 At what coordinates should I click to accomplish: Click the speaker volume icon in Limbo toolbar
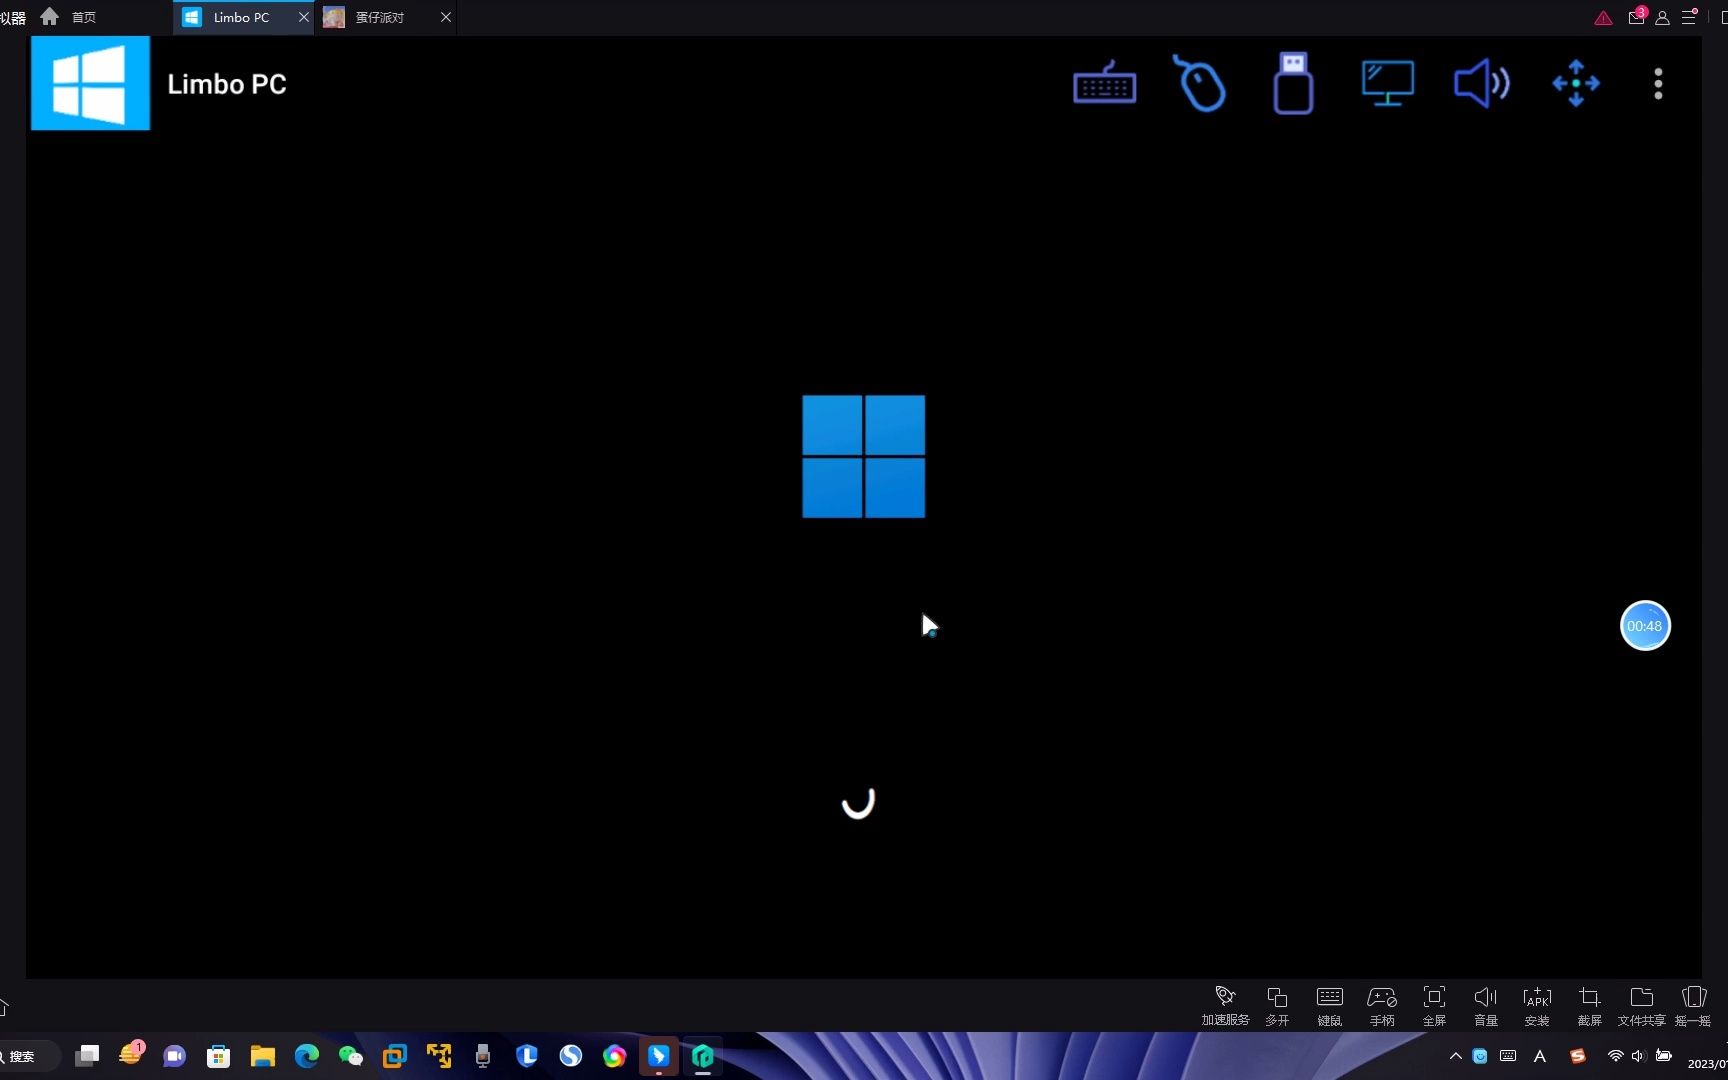pyautogui.click(x=1481, y=83)
